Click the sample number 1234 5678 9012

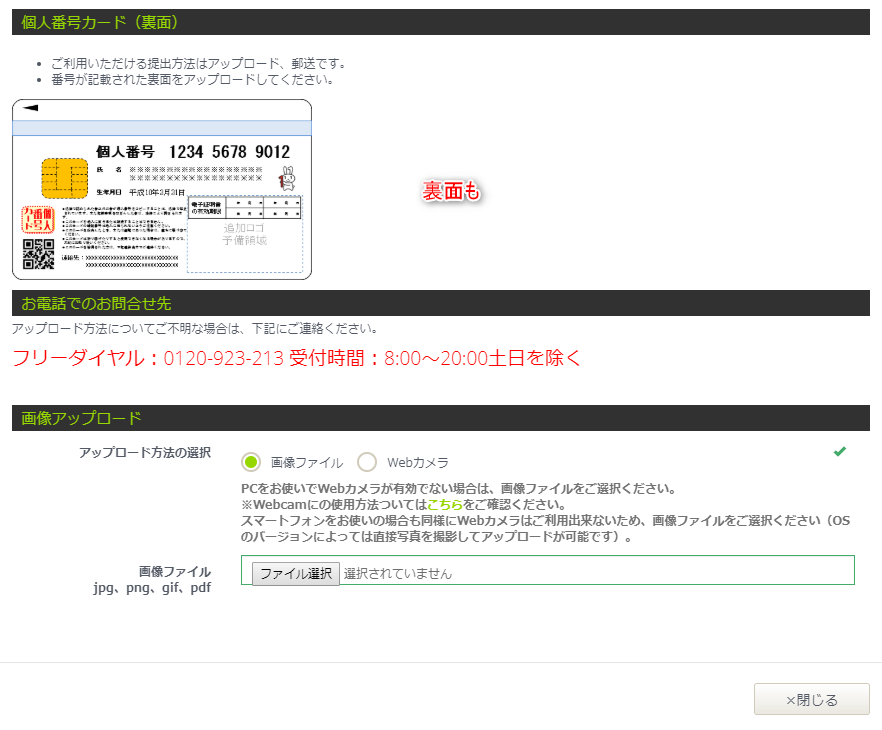pos(229,152)
